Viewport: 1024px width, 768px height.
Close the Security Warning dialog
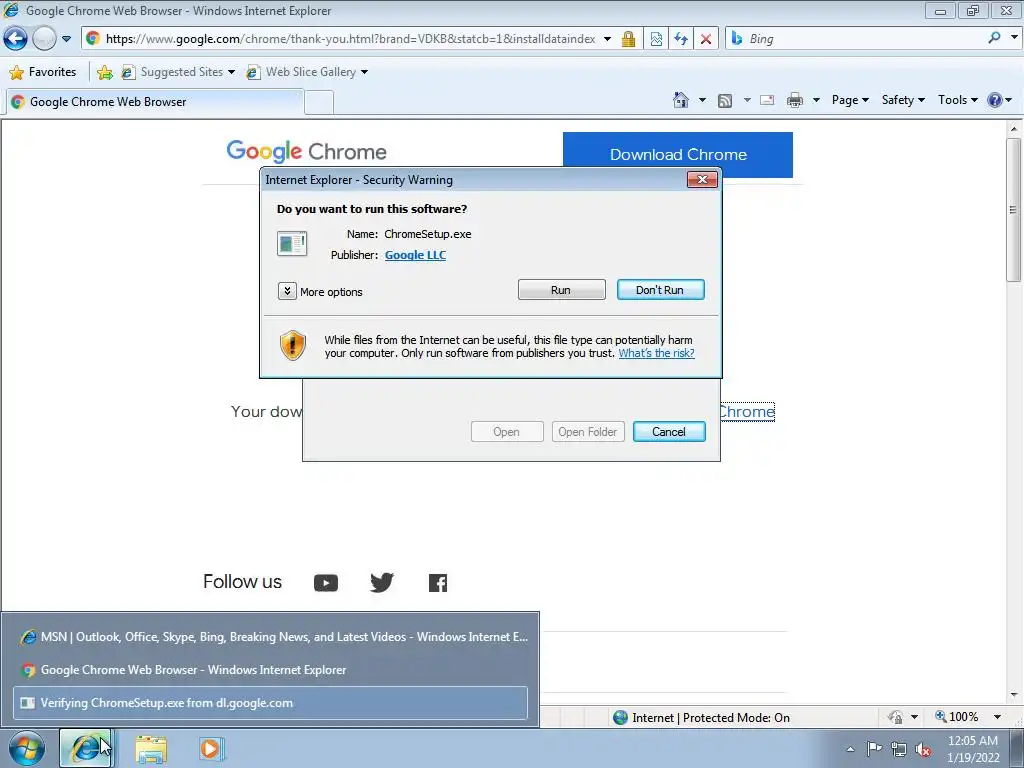point(702,180)
